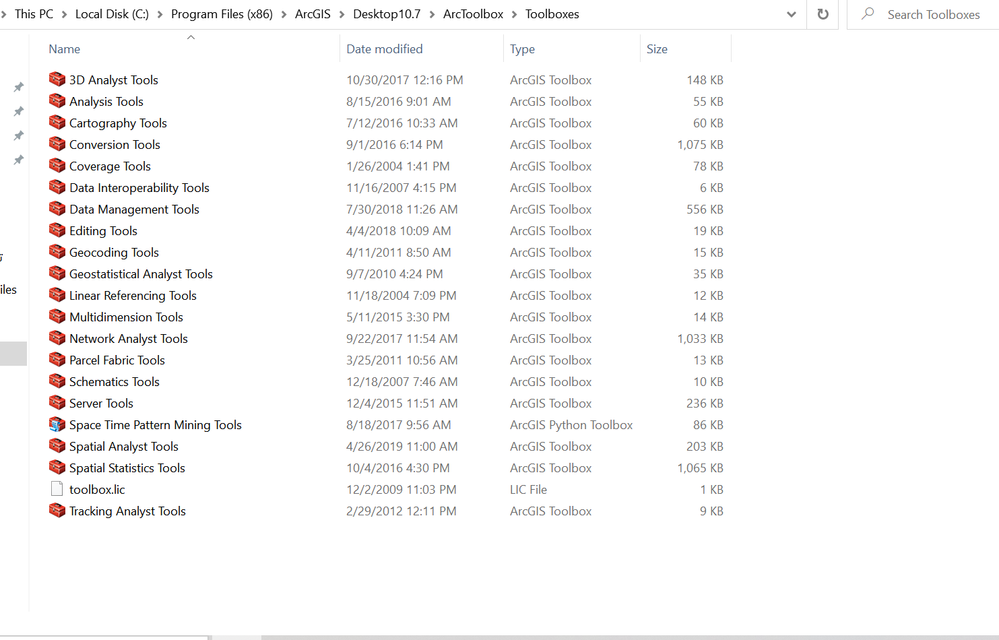999x640 pixels.
Task: Open the address bar history dropdown
Action: pos(791,14)
